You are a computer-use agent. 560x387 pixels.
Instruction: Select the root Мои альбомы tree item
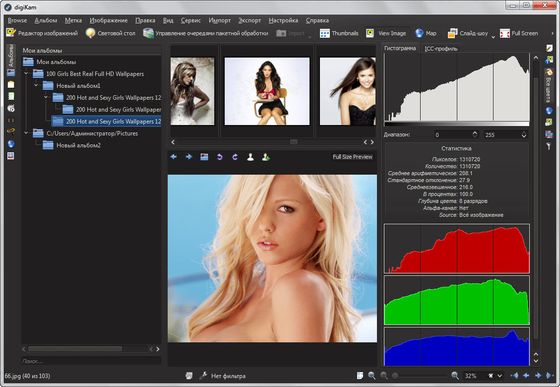(x=50, y=62)
